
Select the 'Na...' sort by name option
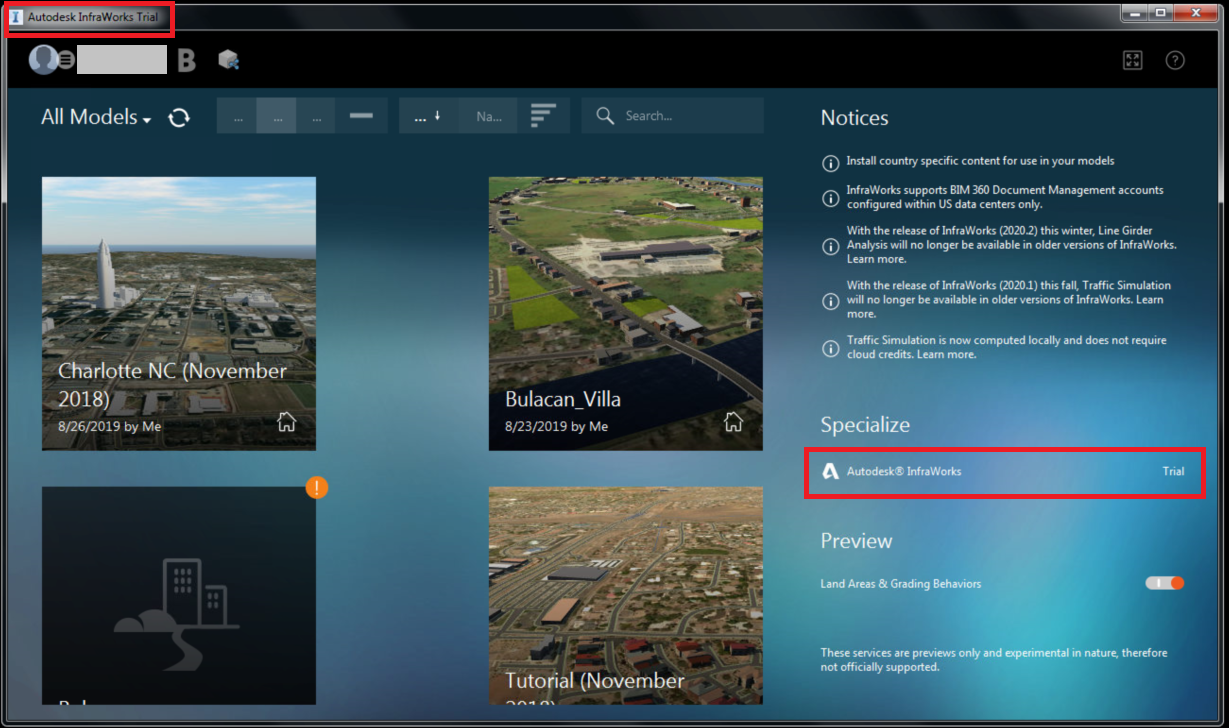489,116
